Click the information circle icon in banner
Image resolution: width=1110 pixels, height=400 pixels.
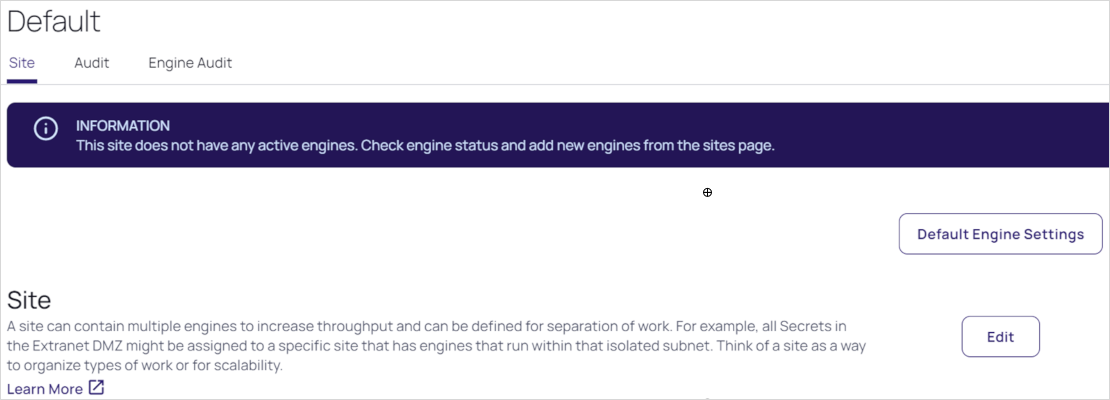(x=44, y=129)
